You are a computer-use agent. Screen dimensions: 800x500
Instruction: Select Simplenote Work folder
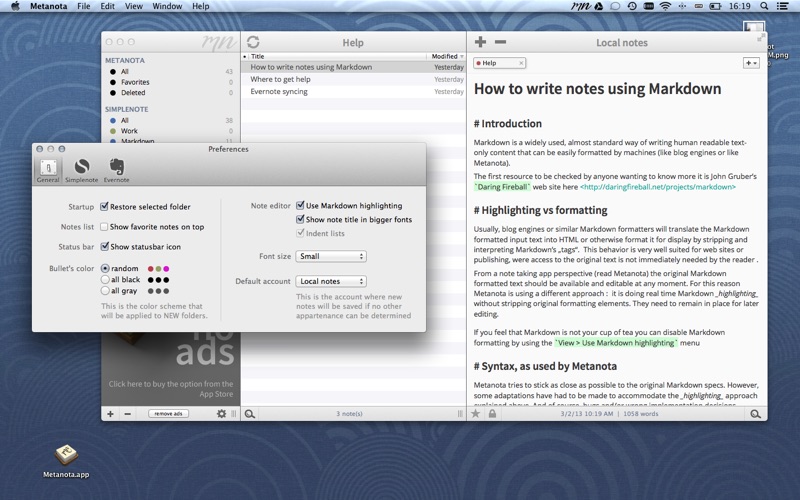click(171, 131)
